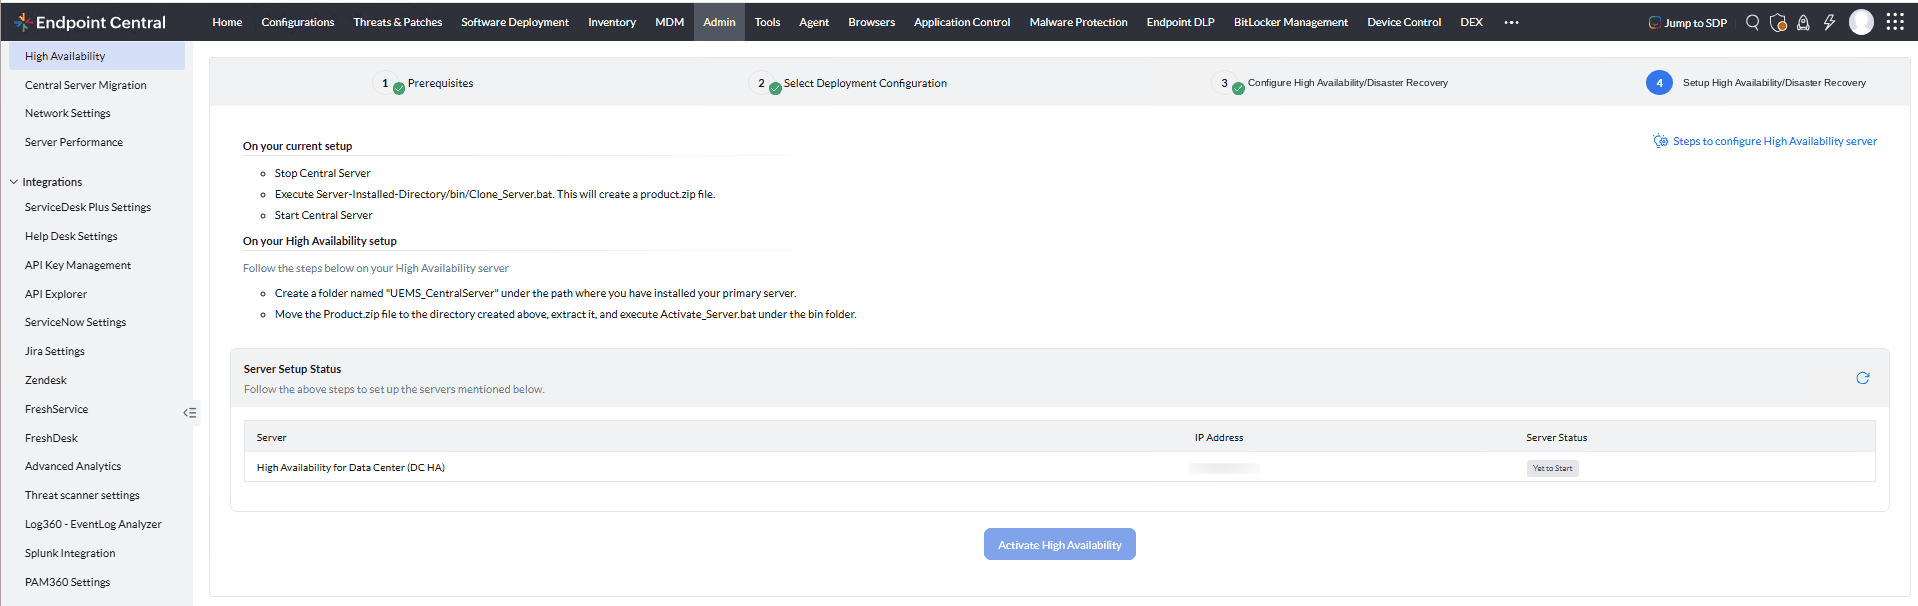
Task: Click the Server column header
Action: click(271, 437)
